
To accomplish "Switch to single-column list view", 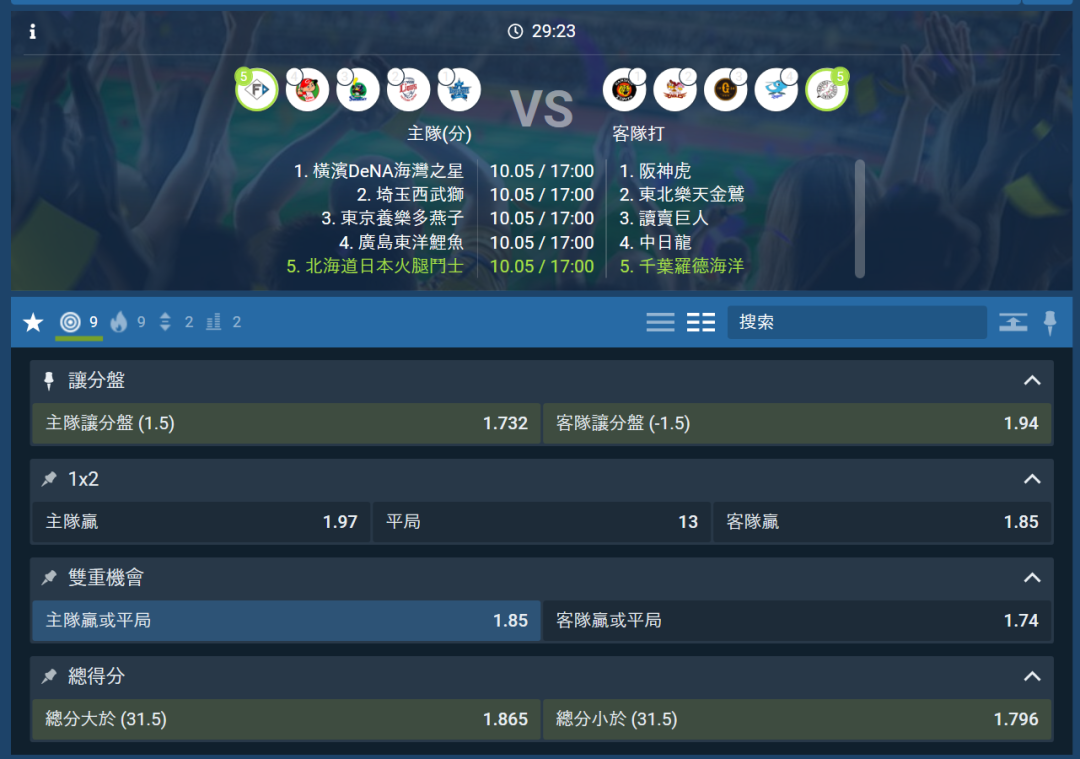I will point(660,322).
